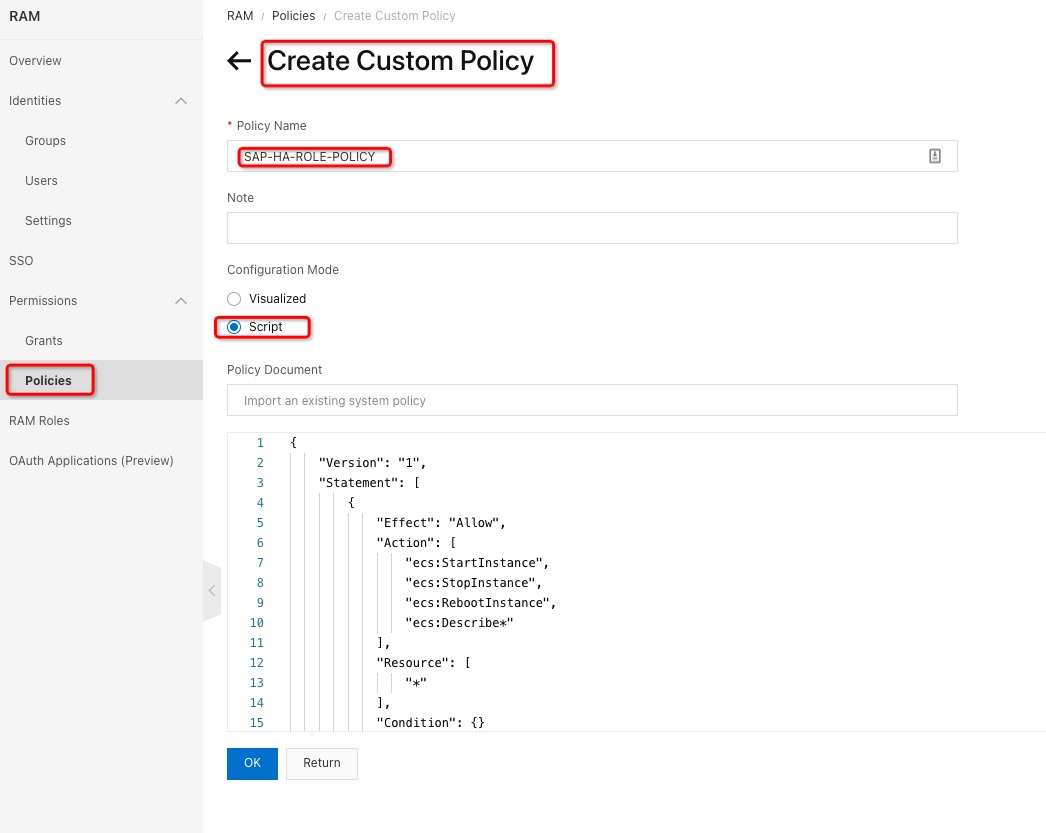This screenshot has width=1046, height=833.
Task: Open RAM Roles in the sidebar
Action: 39,420
